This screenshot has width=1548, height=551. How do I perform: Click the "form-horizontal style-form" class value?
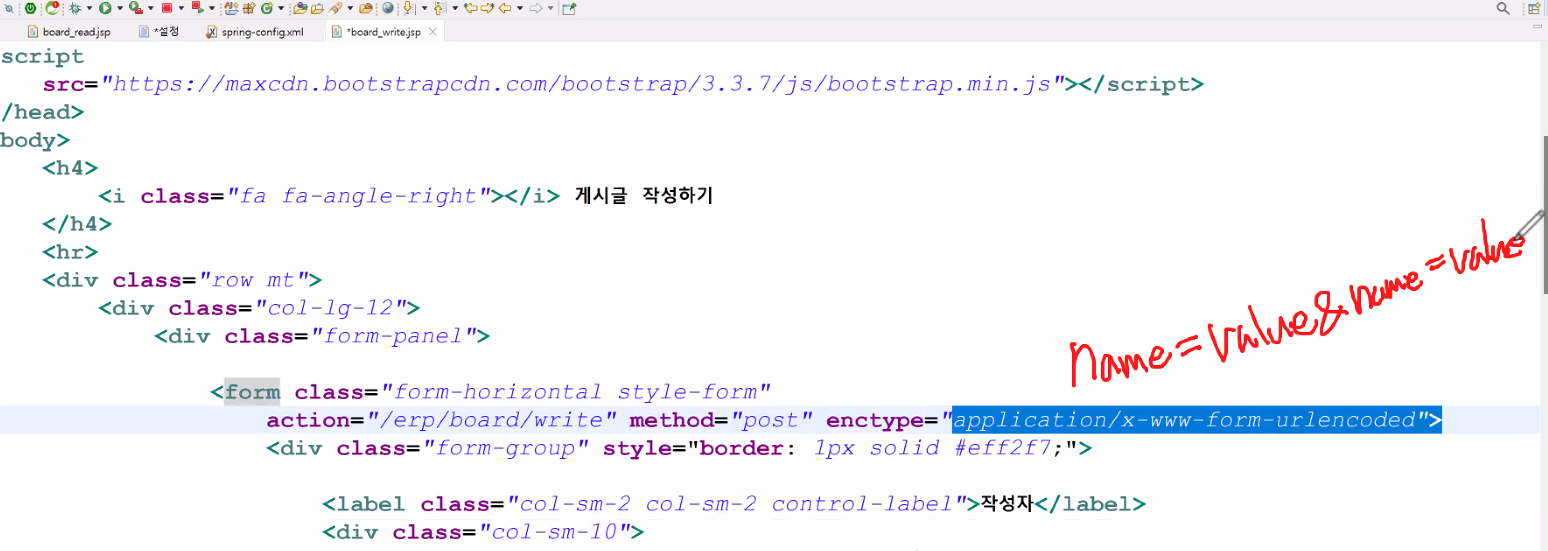[584, 392]
